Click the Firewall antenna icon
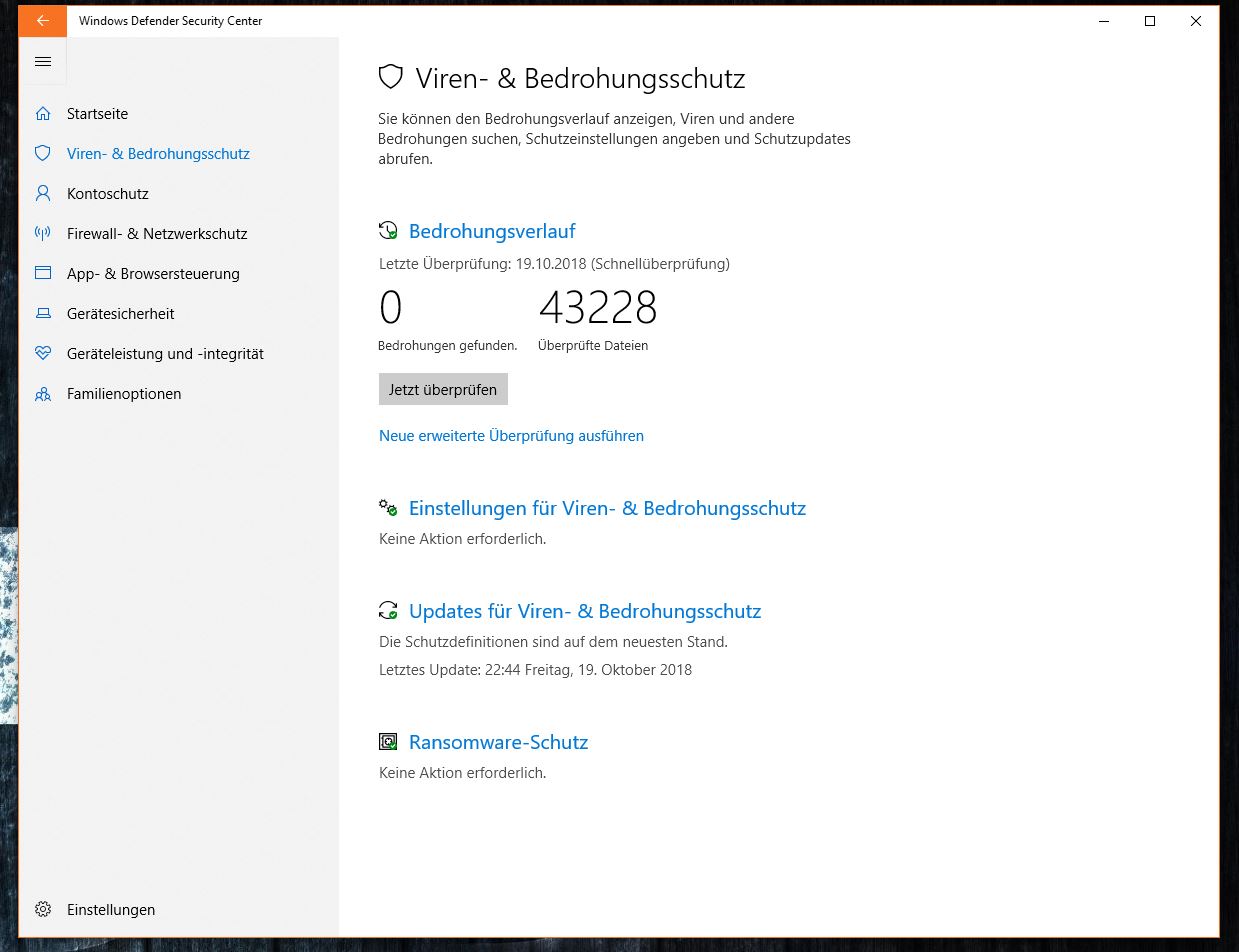This screenshot has width=1239, height=952. (x=42, y=234)
